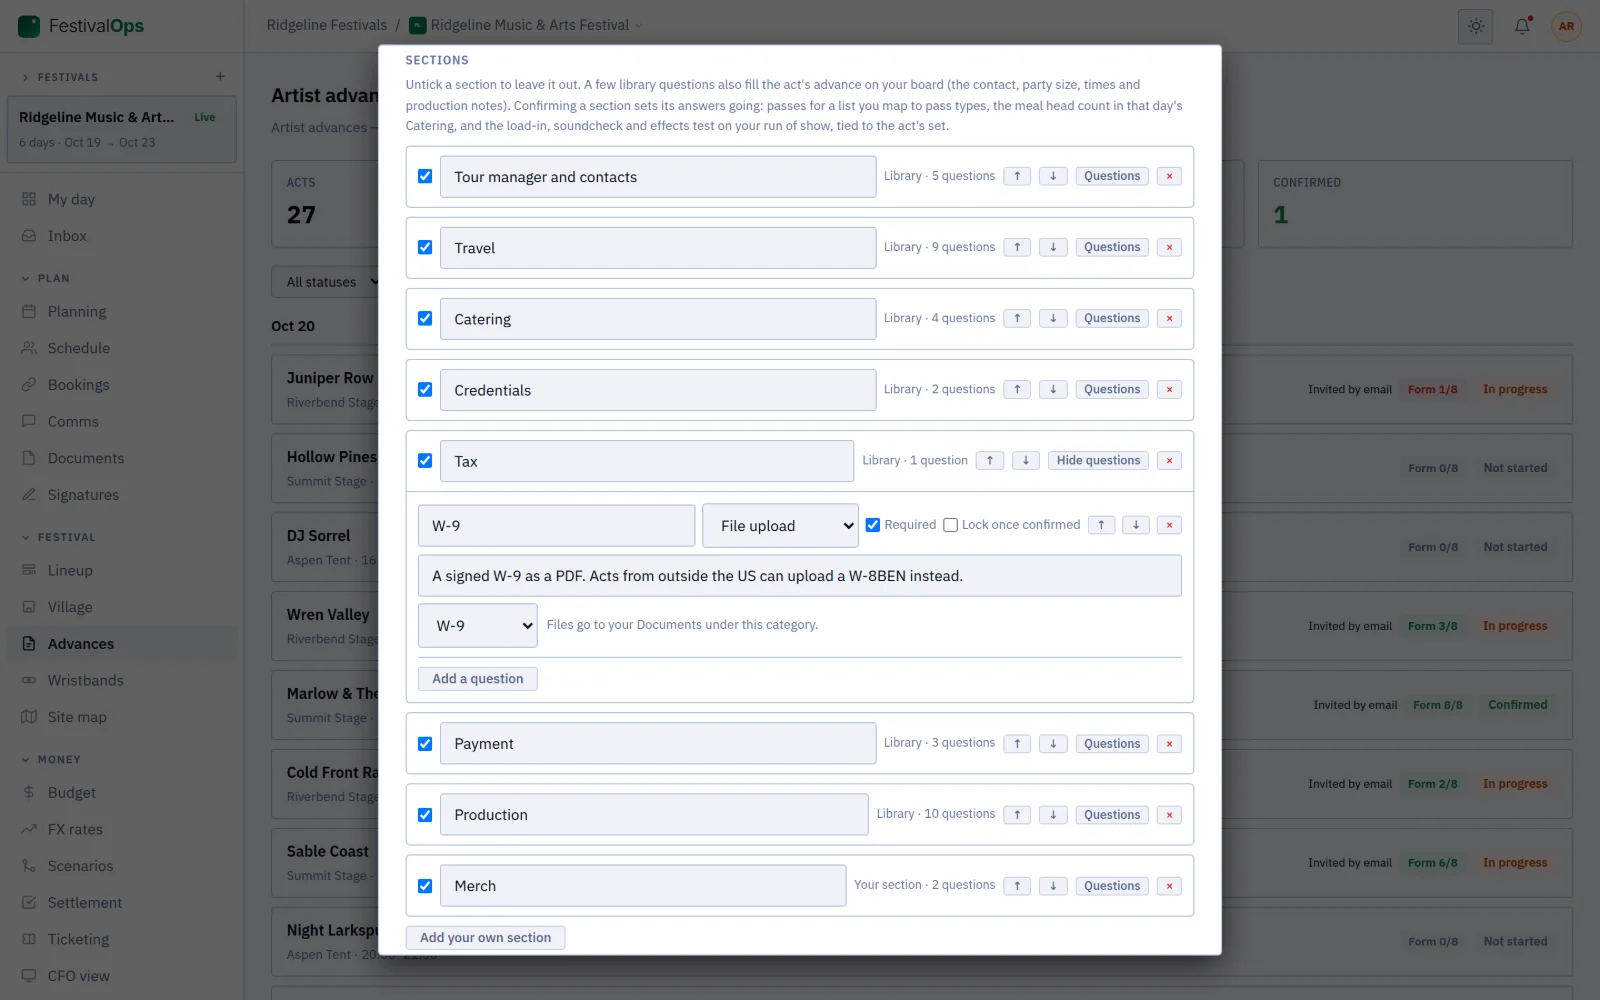
Task: Move Tour manager and contacts section up
Action: 1017,176
